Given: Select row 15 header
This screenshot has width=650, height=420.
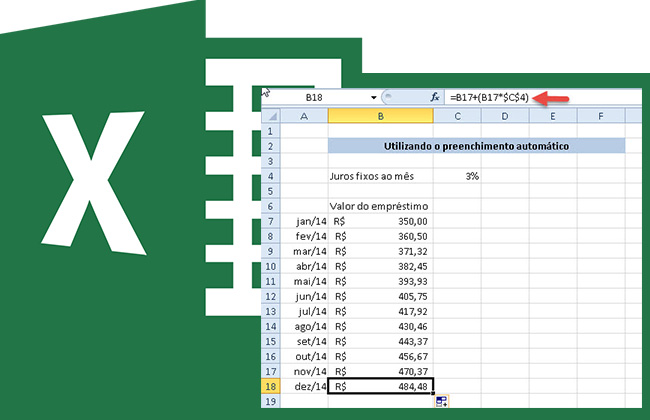Looking at the screenshot, I should point(271,341).
